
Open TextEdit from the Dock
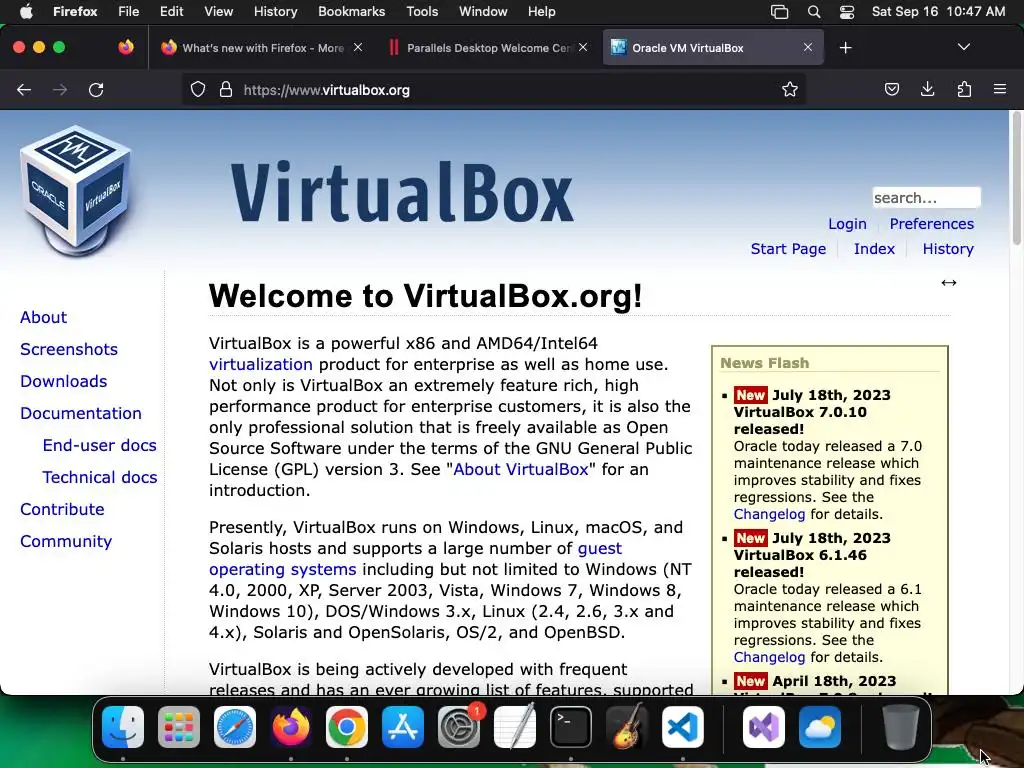tap(515, 727)
